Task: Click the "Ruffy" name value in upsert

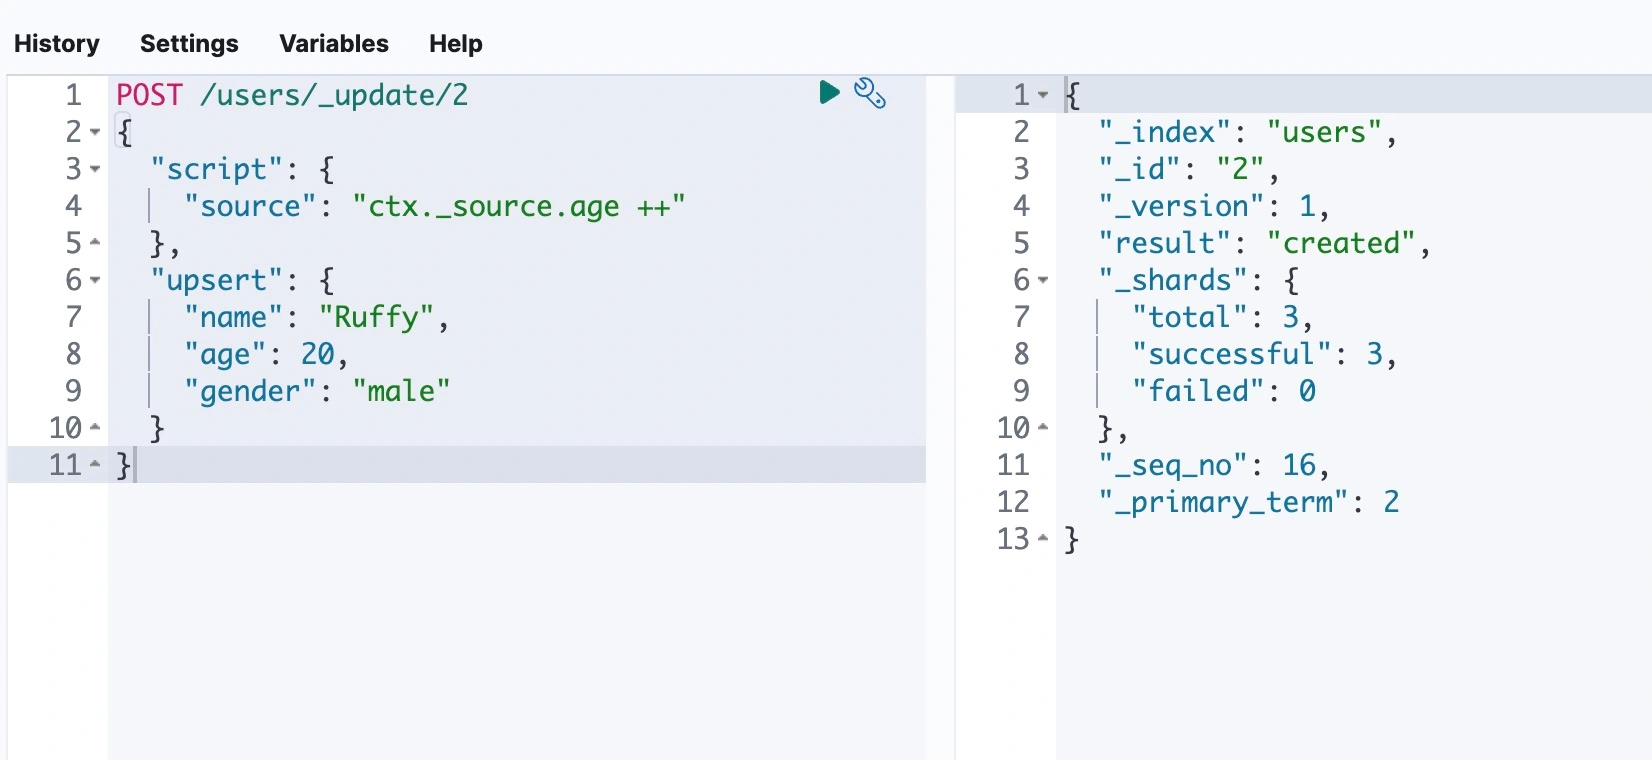Action: (376, 317)
